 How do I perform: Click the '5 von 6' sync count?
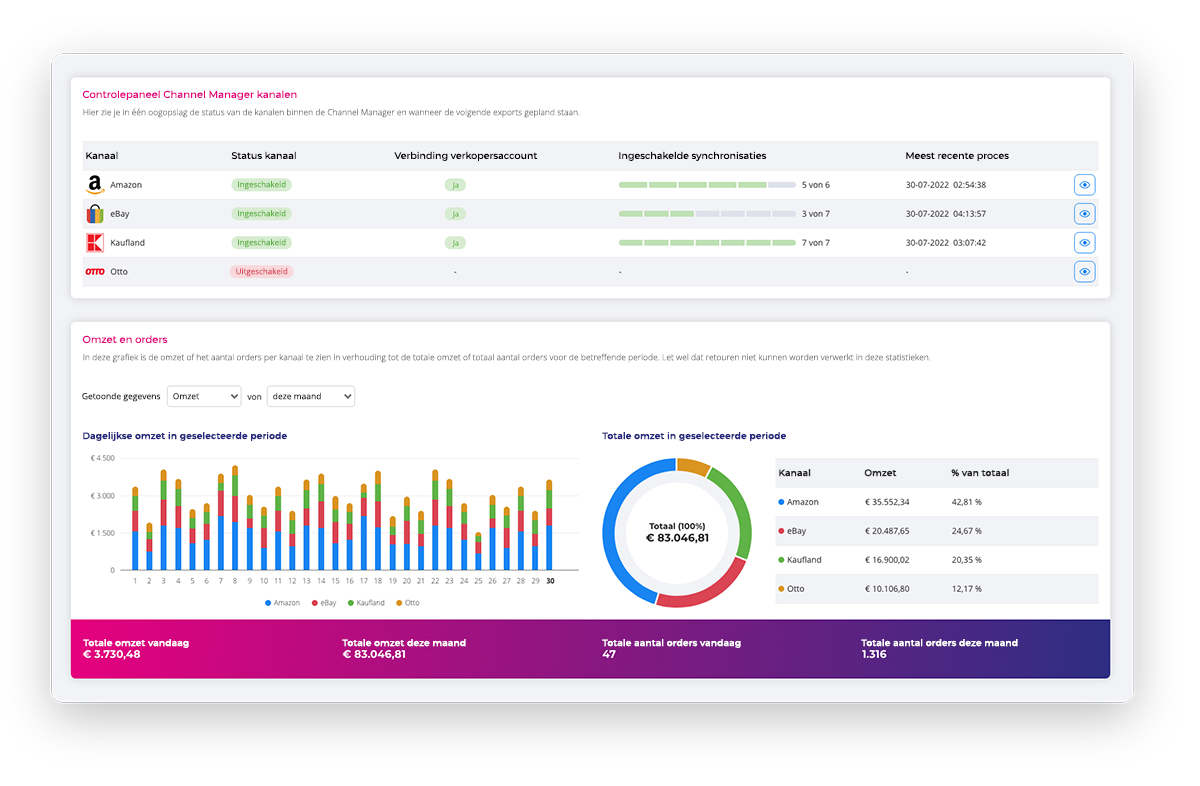coord(816,185)
